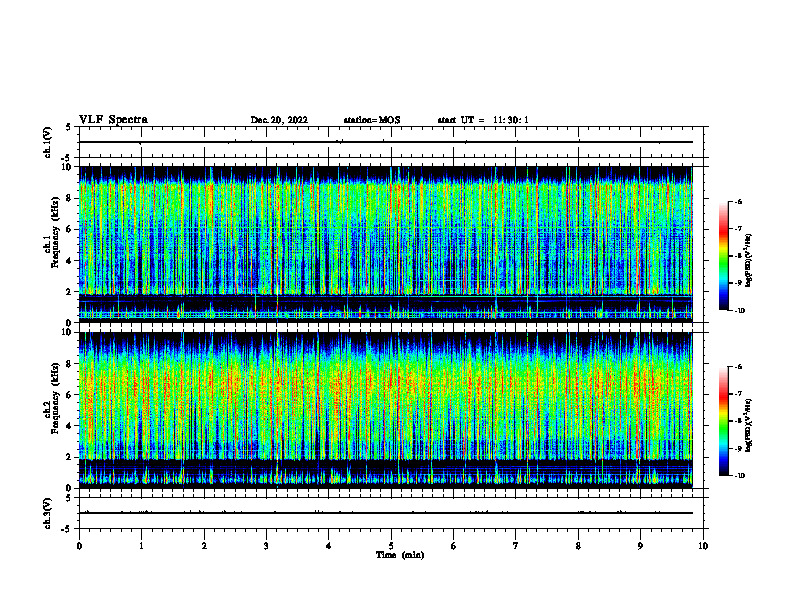Click inside the ch.2 spectrogram panel
The image size is (792, 612).
pos(385,410)
